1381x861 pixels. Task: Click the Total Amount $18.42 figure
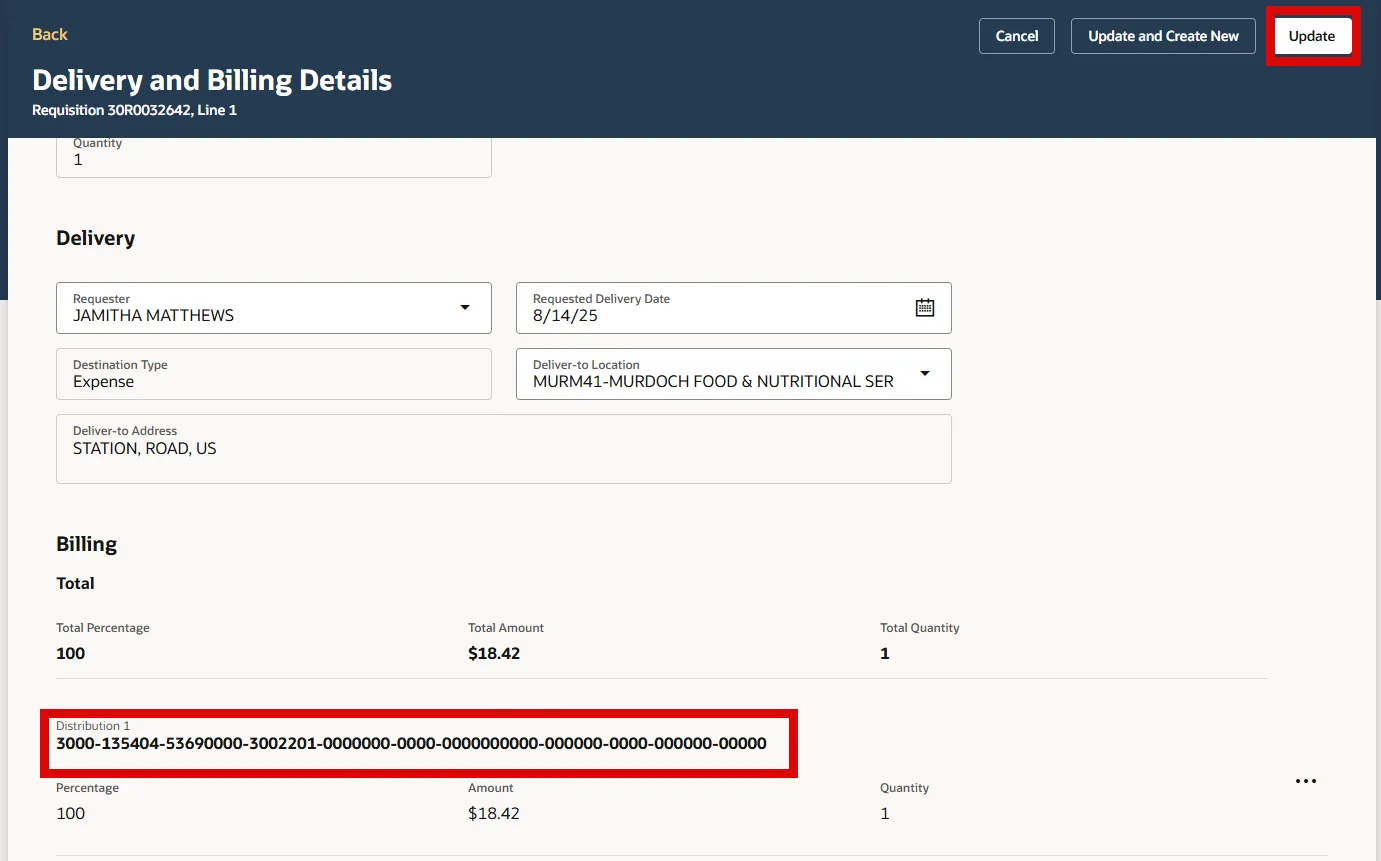494,654
